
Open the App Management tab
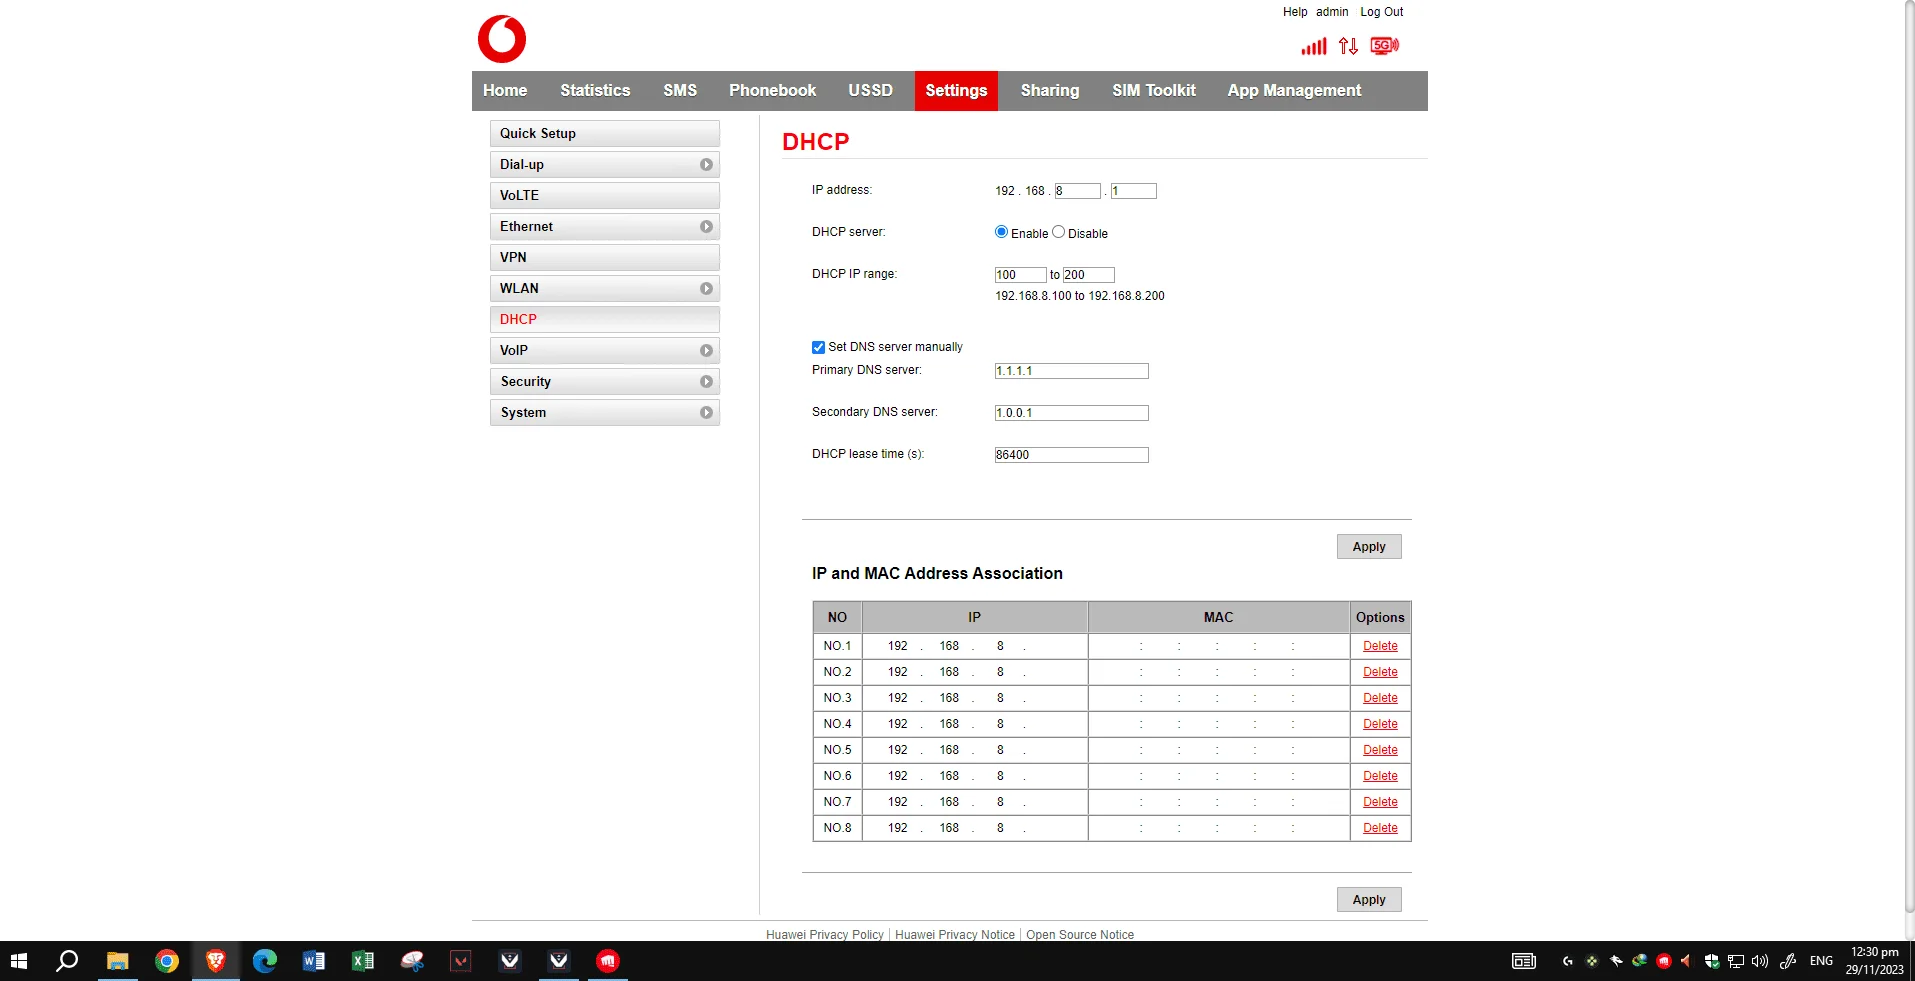click(x=1294, y=91)
